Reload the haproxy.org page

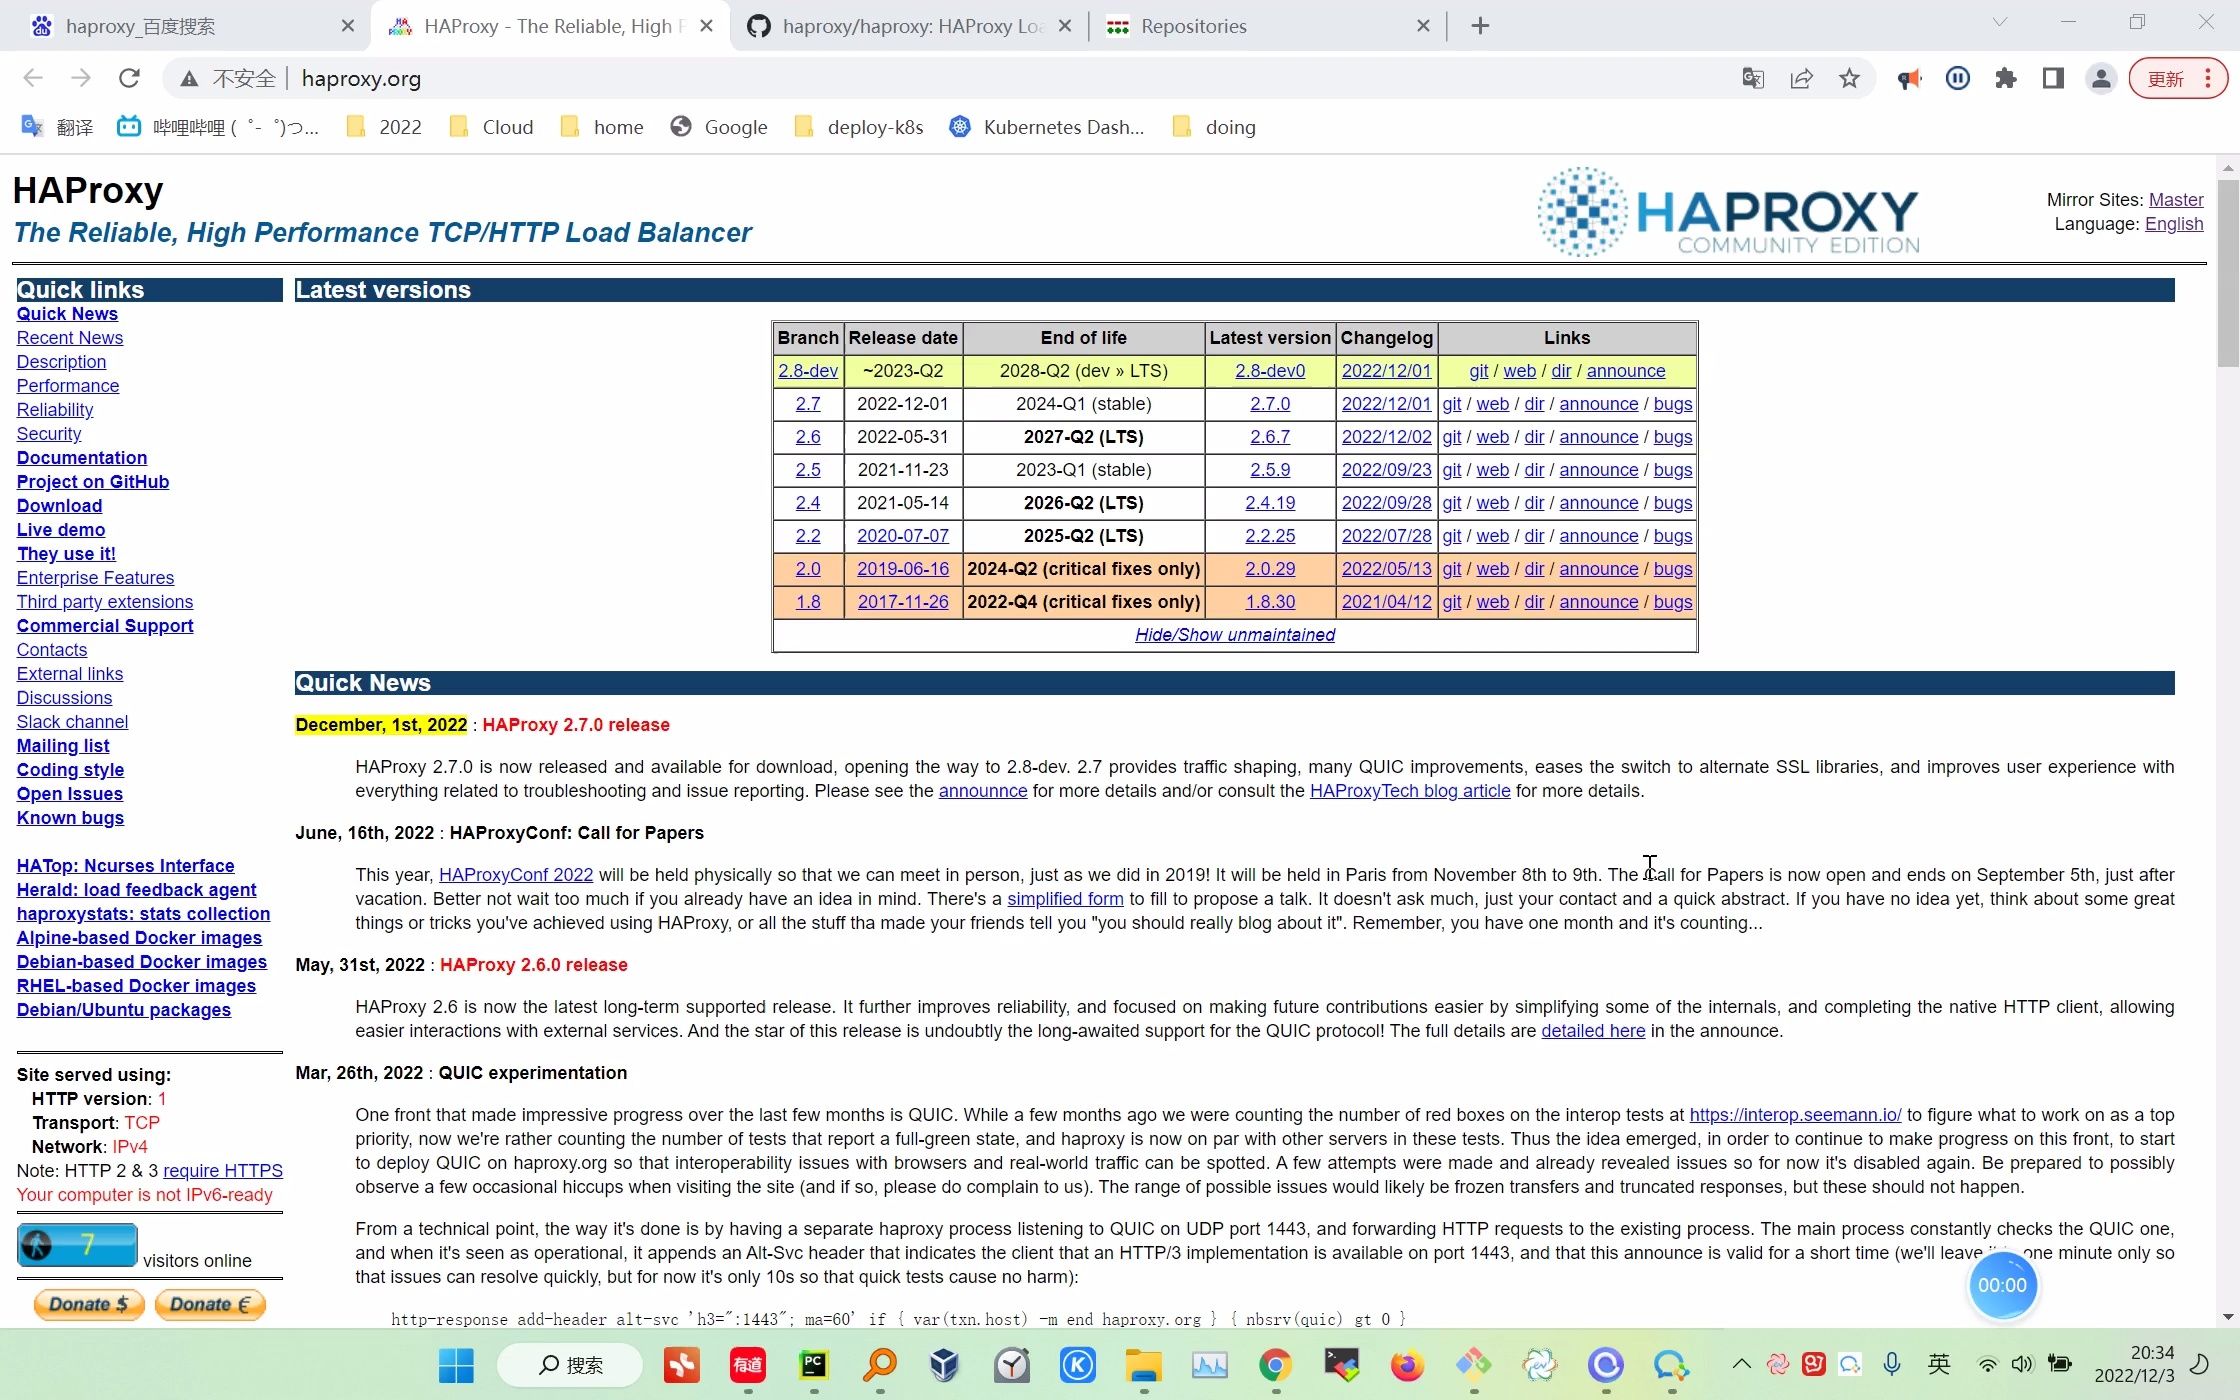point(129,78)
